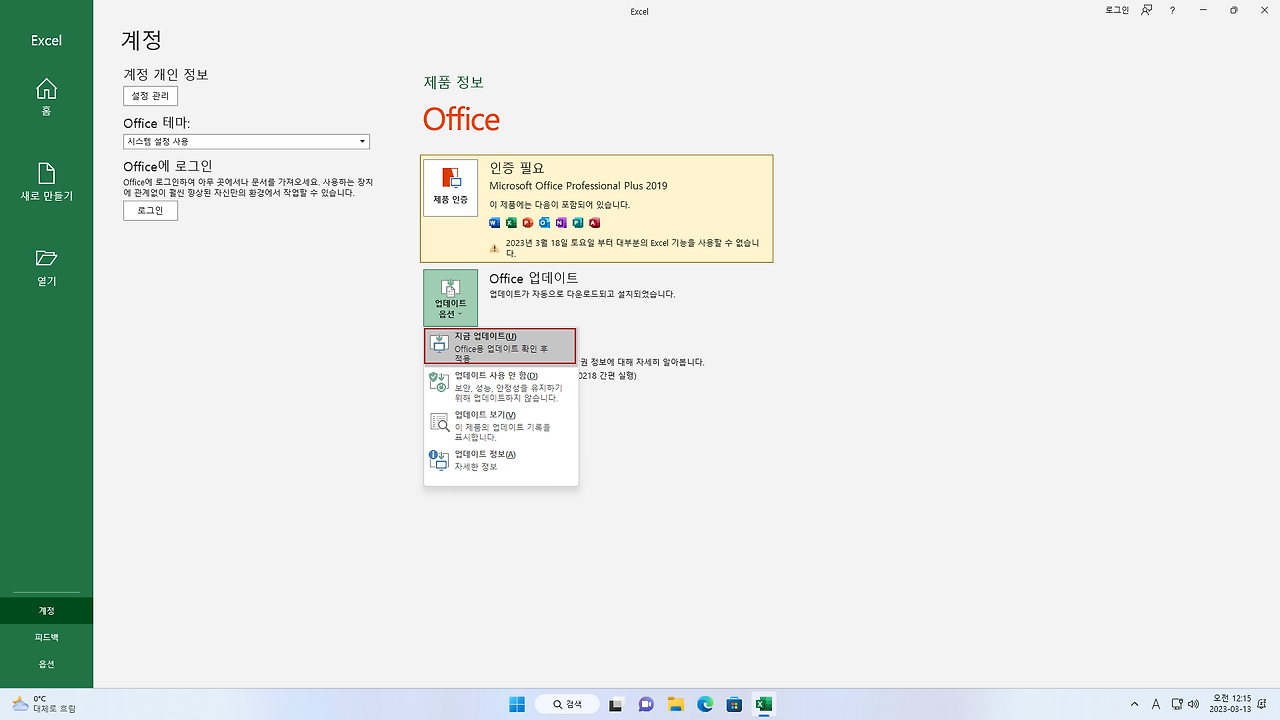The height and width of the screenshot is (720, 1280).
Task: Choose 업데이트 사용 안 함 menu item
Action: click(x=501, y=386)
